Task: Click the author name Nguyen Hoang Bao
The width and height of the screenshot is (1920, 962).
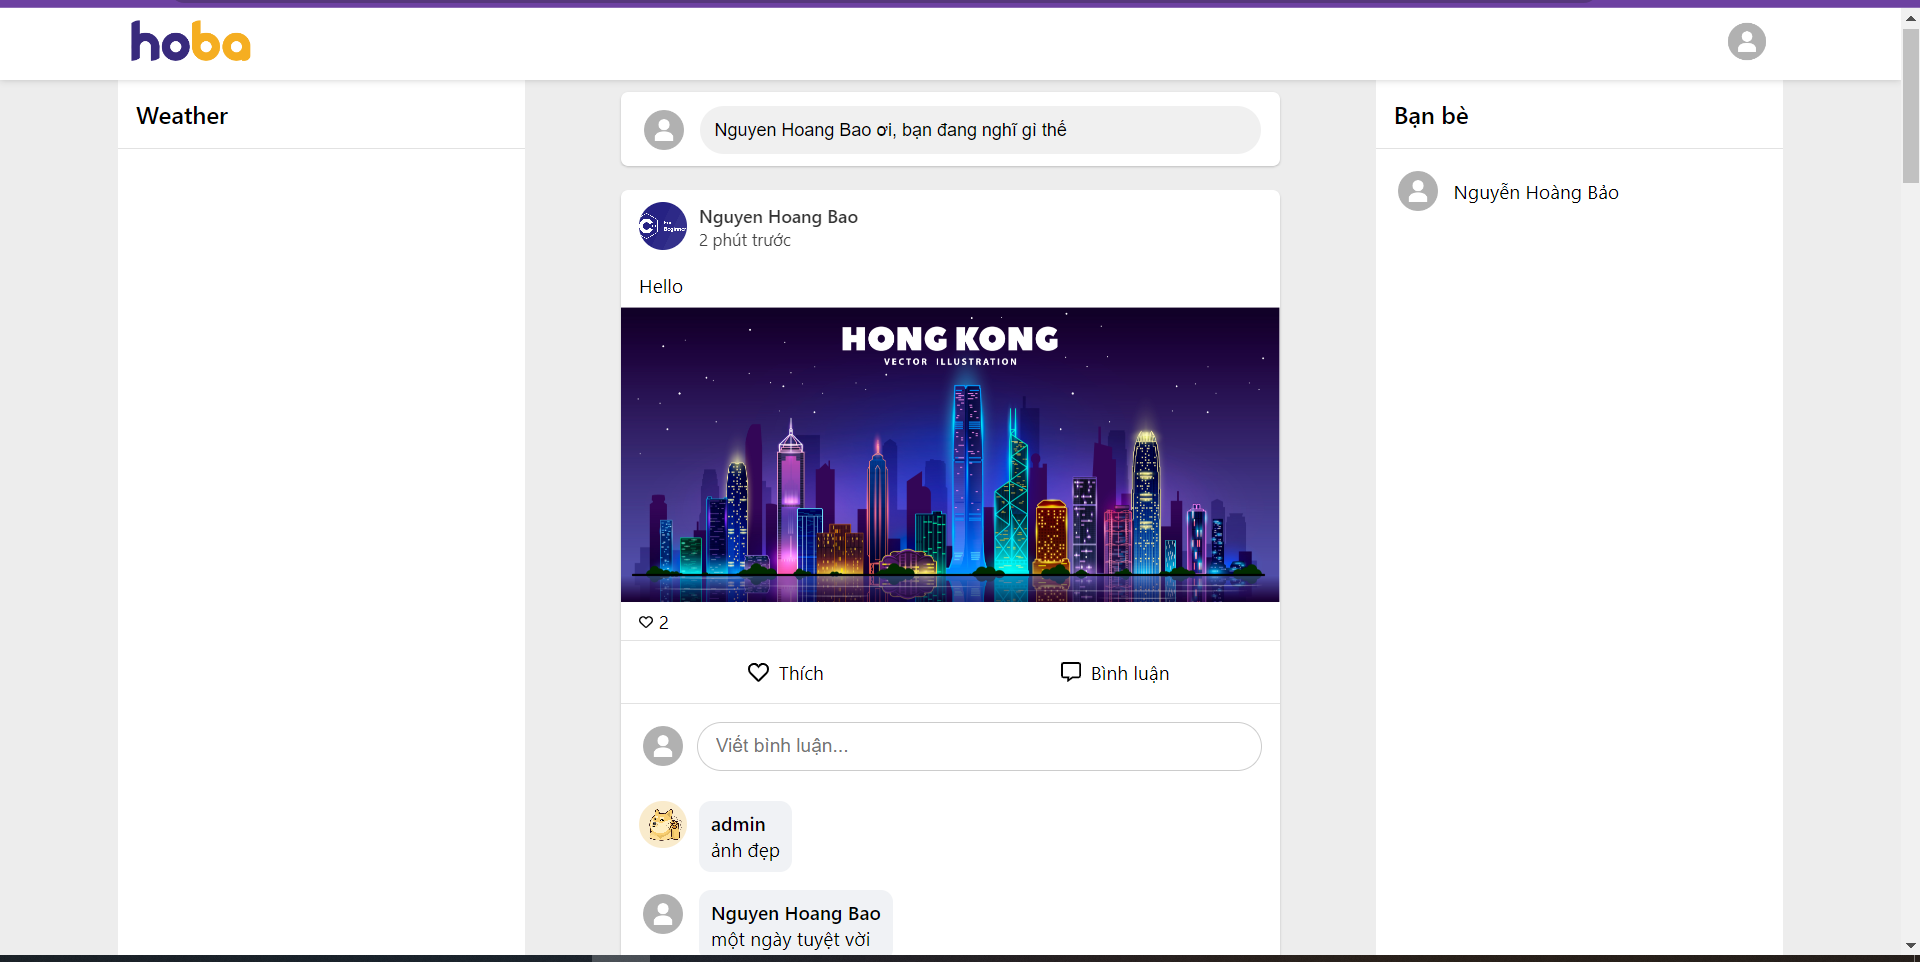Action: coord(778,216)
